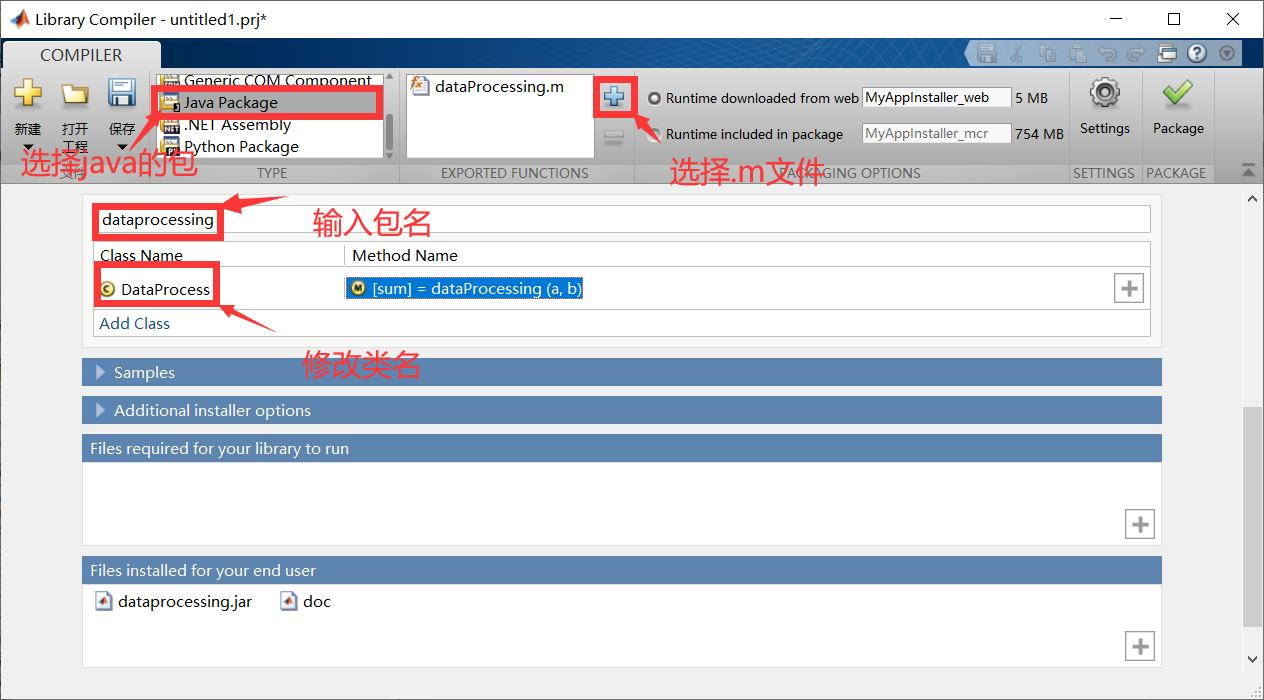
Task: Select the doc file entry
Action: point(306,601)
